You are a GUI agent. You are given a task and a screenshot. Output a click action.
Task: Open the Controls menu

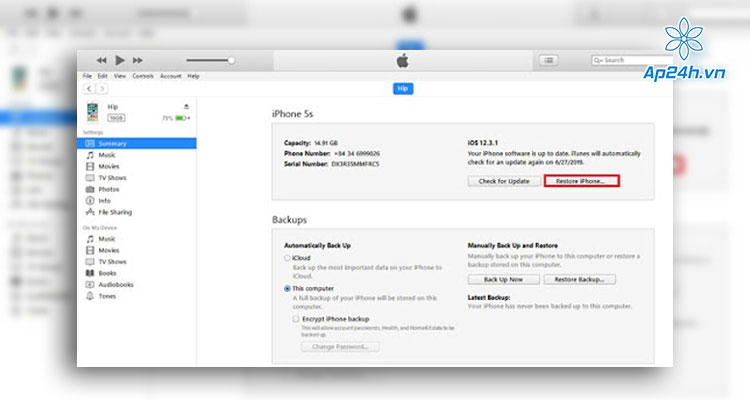(x=143, y=76)
